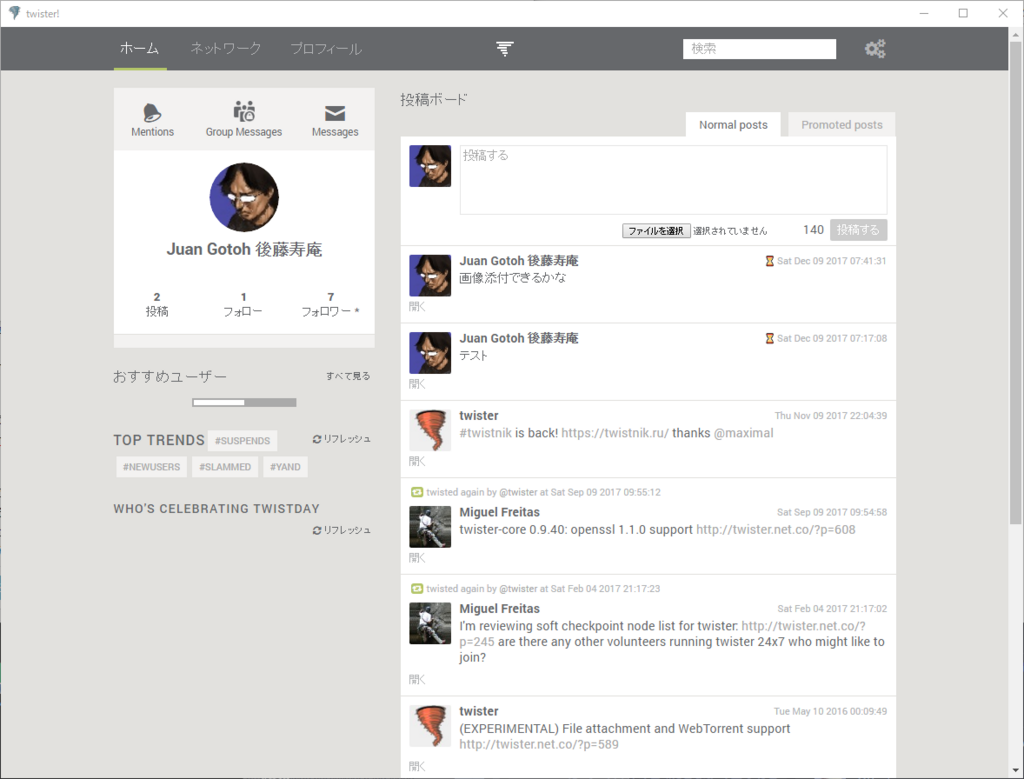Expand 開く on twister-core 0.9.40 post

tap(417, 558)
